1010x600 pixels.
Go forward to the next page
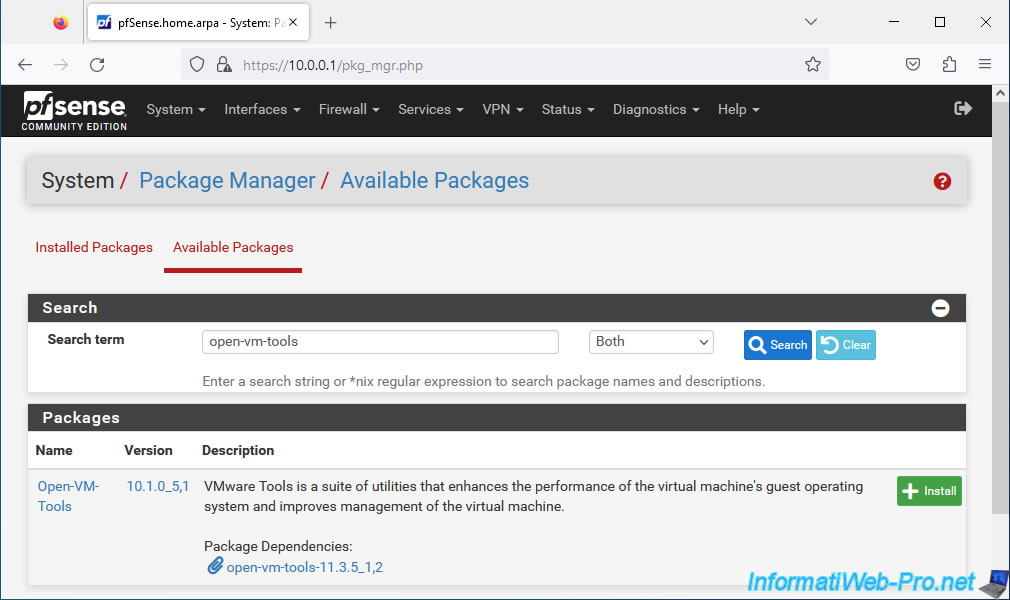click(61, 64)
